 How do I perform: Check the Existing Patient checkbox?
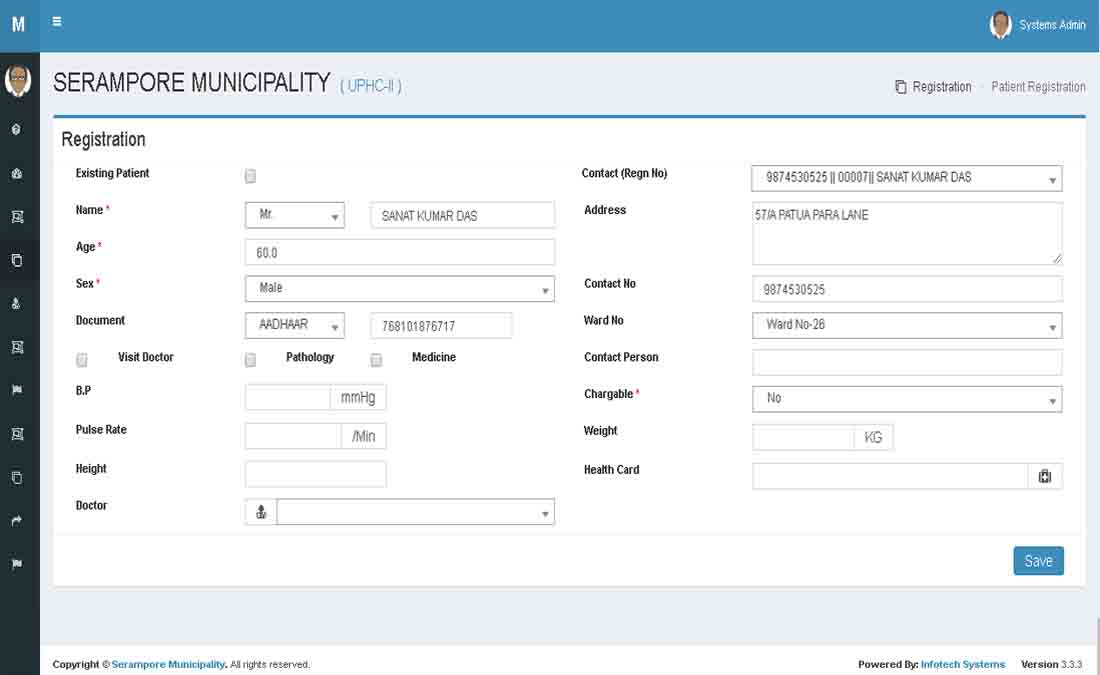251,176
